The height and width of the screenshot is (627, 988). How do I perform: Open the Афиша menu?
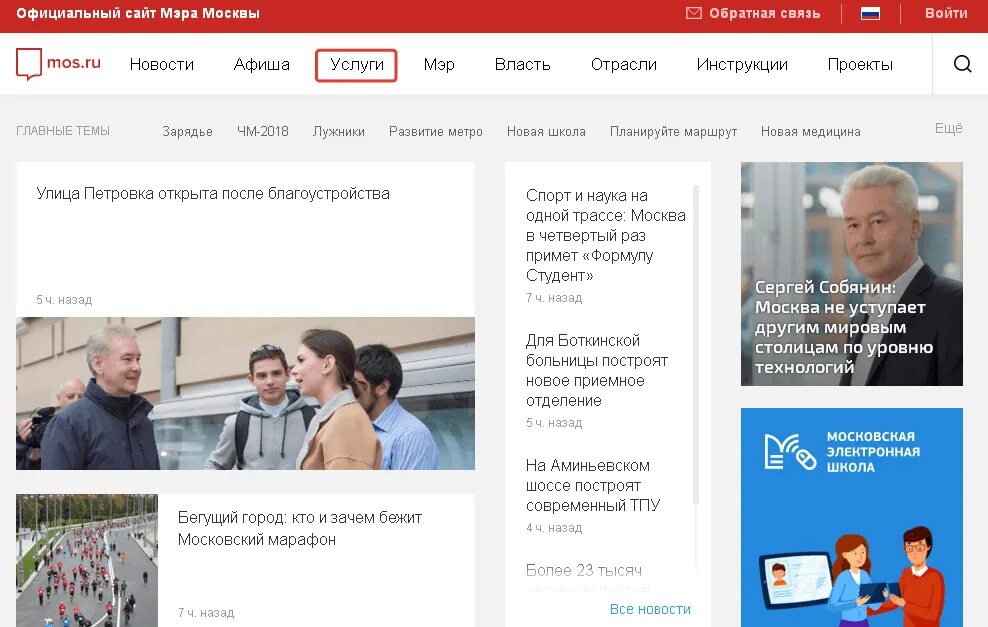click(x=261, y=64)
